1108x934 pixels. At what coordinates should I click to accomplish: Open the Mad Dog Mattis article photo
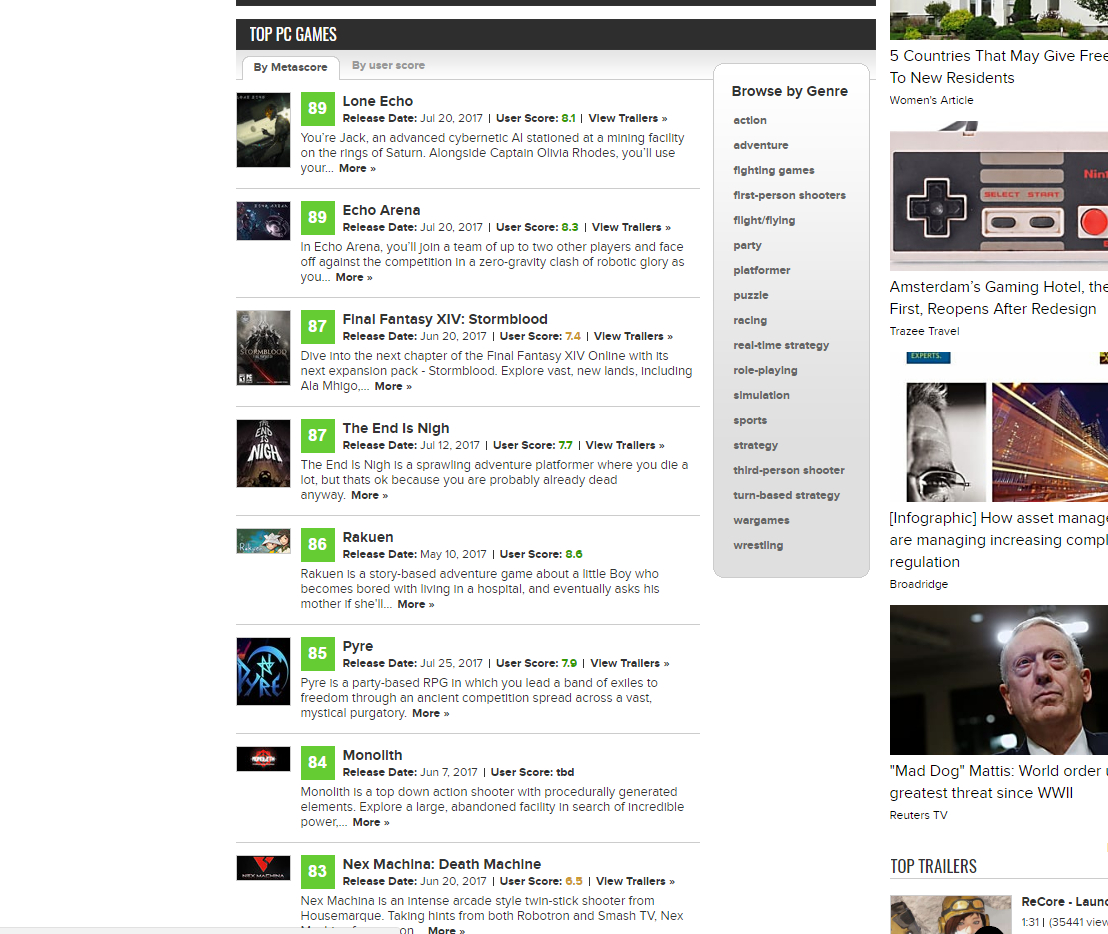pos(998,680)
